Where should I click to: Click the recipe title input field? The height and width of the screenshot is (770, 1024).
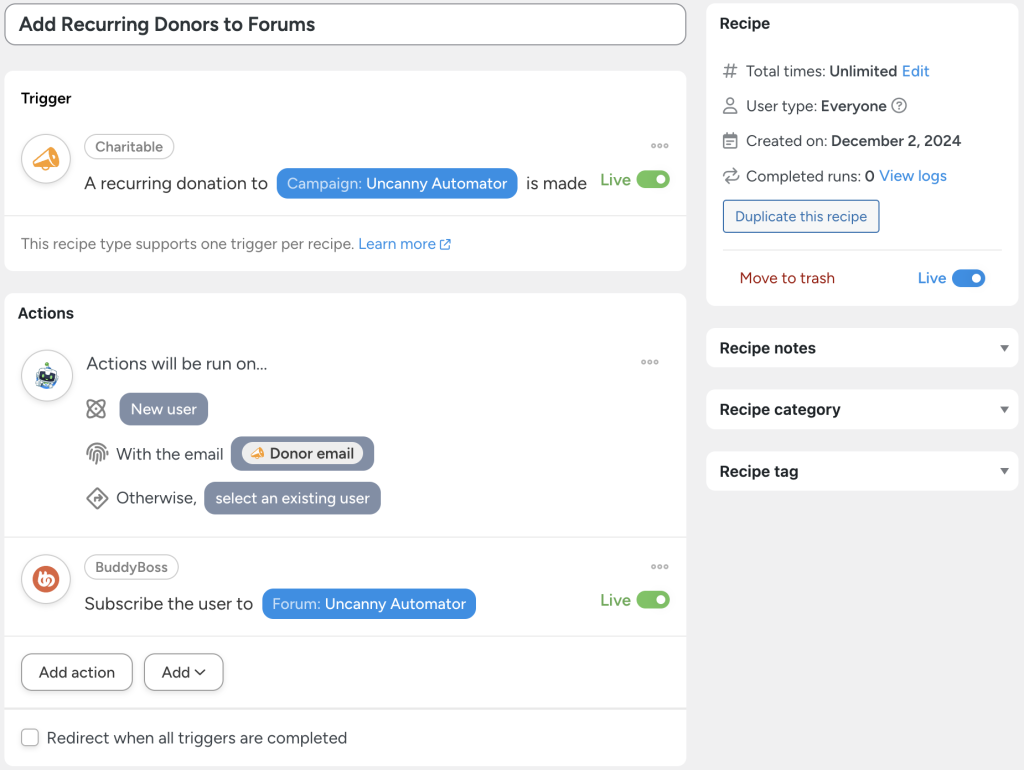click(345, 24)
